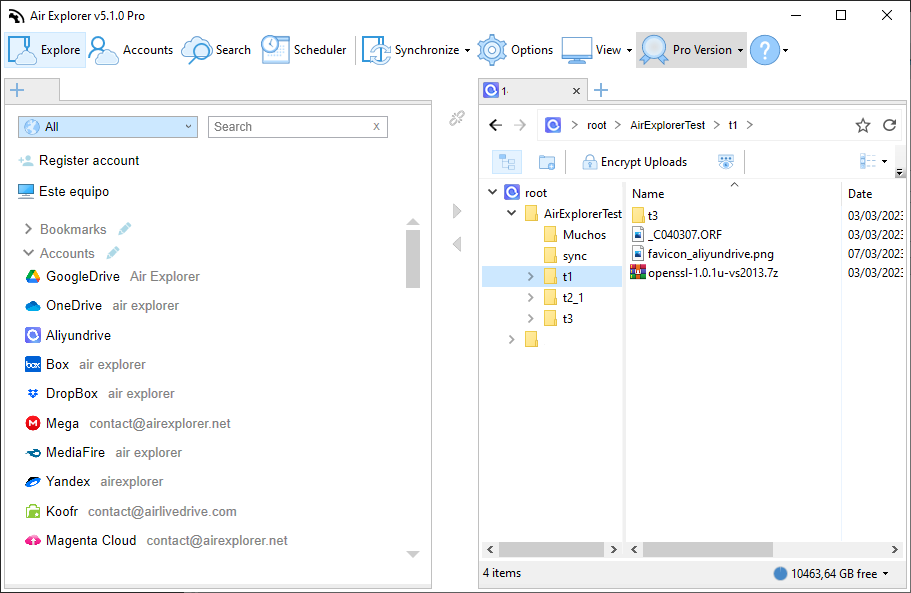Select the _C040307.ORF file

coord(677,235)
